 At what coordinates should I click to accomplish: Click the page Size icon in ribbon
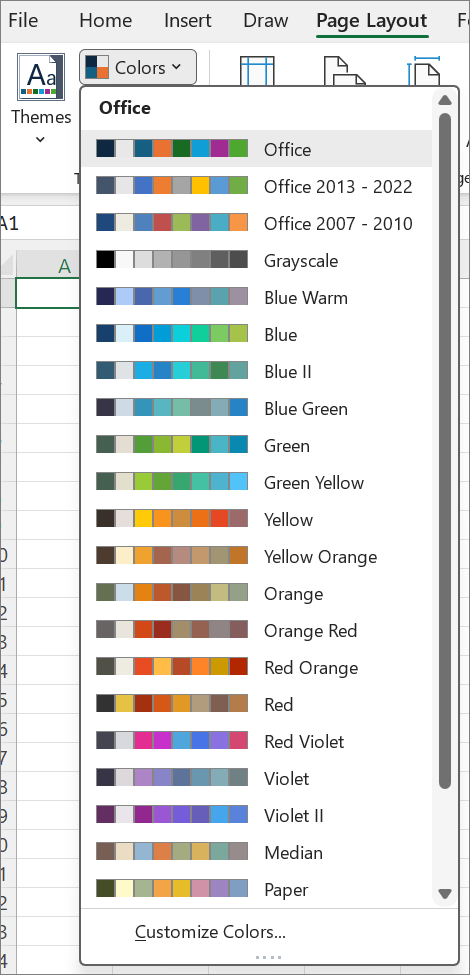tap(424, 70)
